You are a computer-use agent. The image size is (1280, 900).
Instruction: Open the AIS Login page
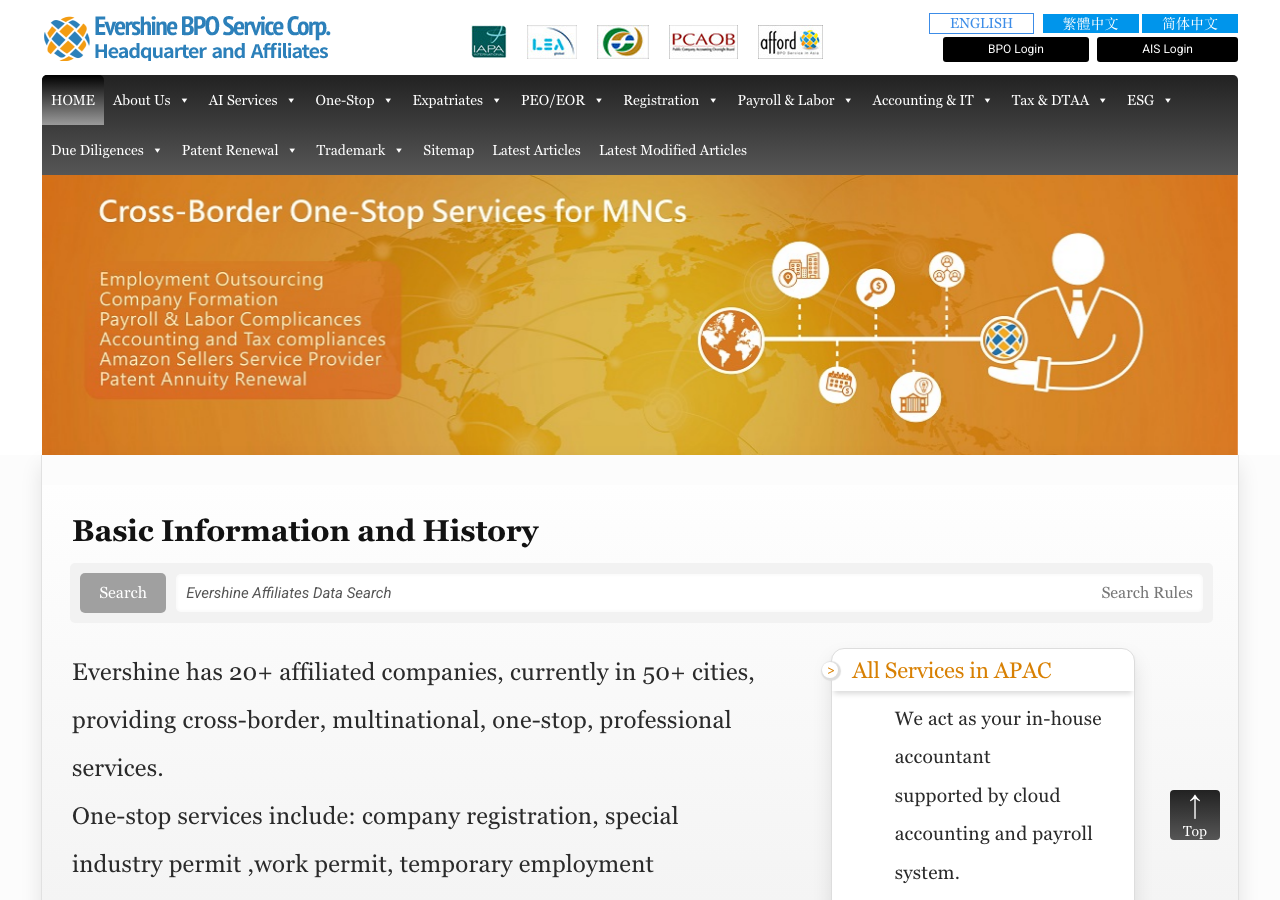tap(1167, 49)
